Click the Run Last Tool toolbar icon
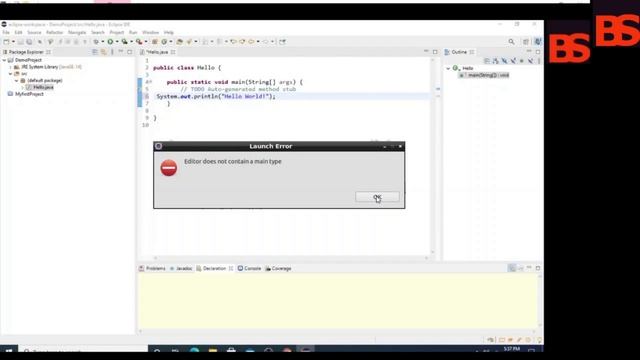The height and width of the screenshot is (360, 640). pos(139,42)
